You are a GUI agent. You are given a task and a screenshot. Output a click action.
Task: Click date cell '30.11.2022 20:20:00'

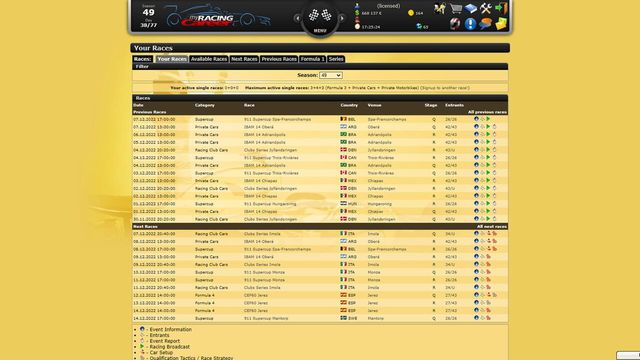tap(154, 219)
